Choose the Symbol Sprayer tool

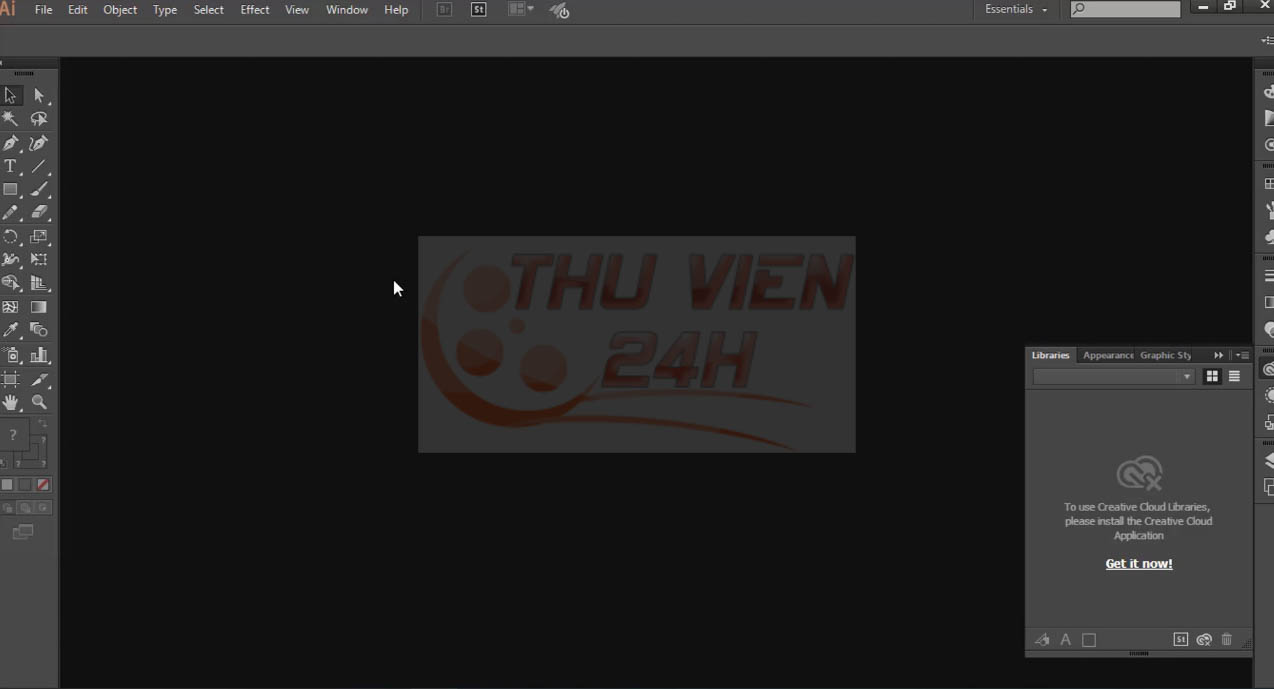(x=11, y=355)
